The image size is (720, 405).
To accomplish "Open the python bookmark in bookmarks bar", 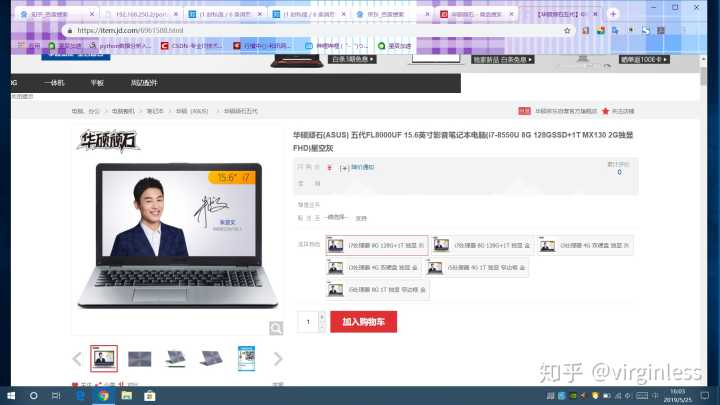I will pos(120,46).
